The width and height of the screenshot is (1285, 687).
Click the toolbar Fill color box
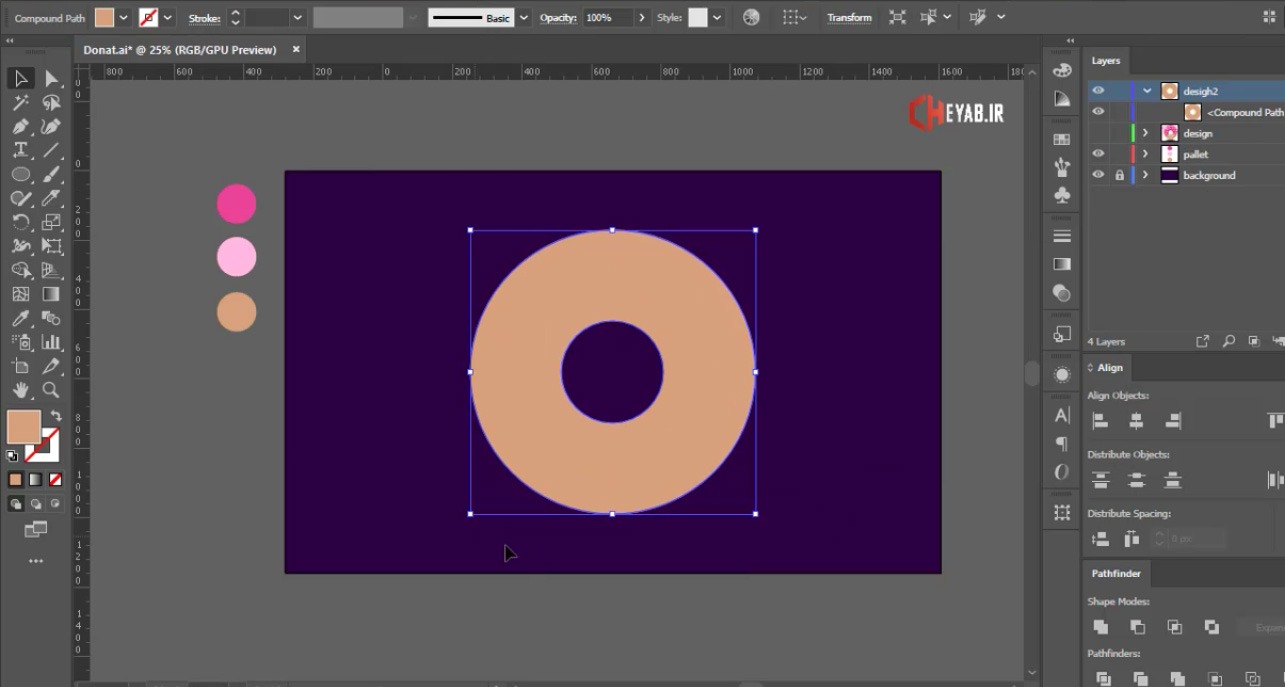pyautogui.click(x=24, y=427)
